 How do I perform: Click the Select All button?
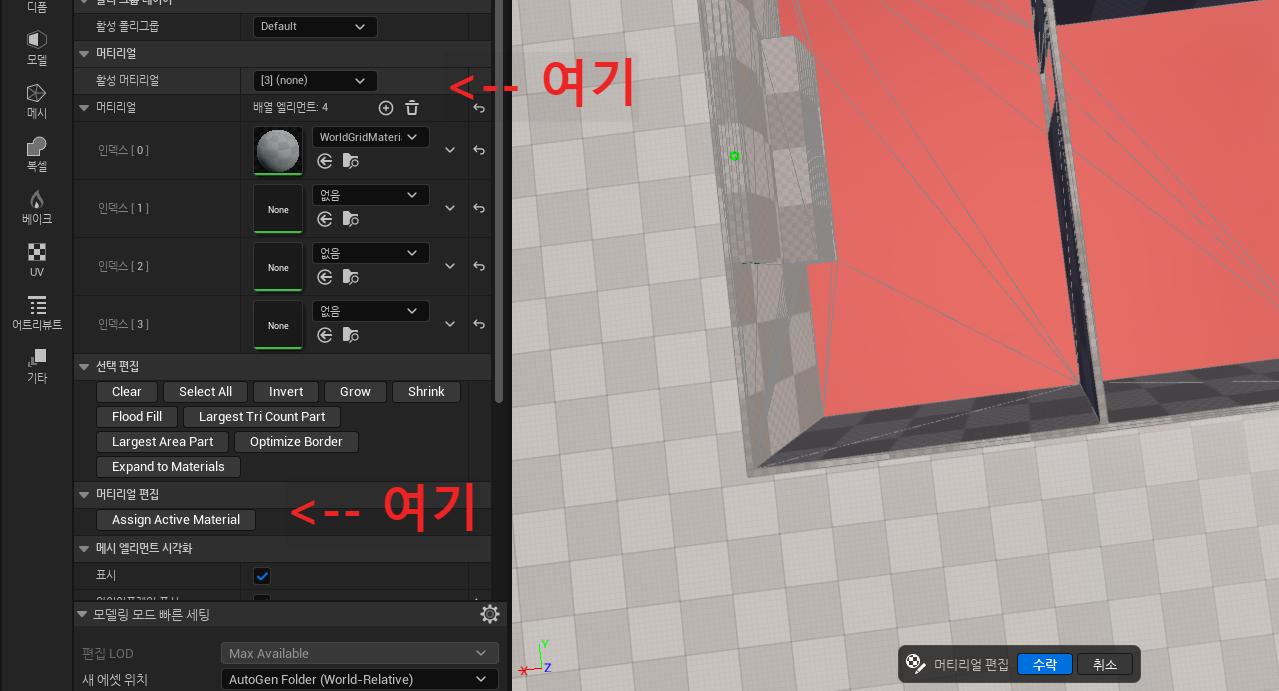tap(206, 392)
